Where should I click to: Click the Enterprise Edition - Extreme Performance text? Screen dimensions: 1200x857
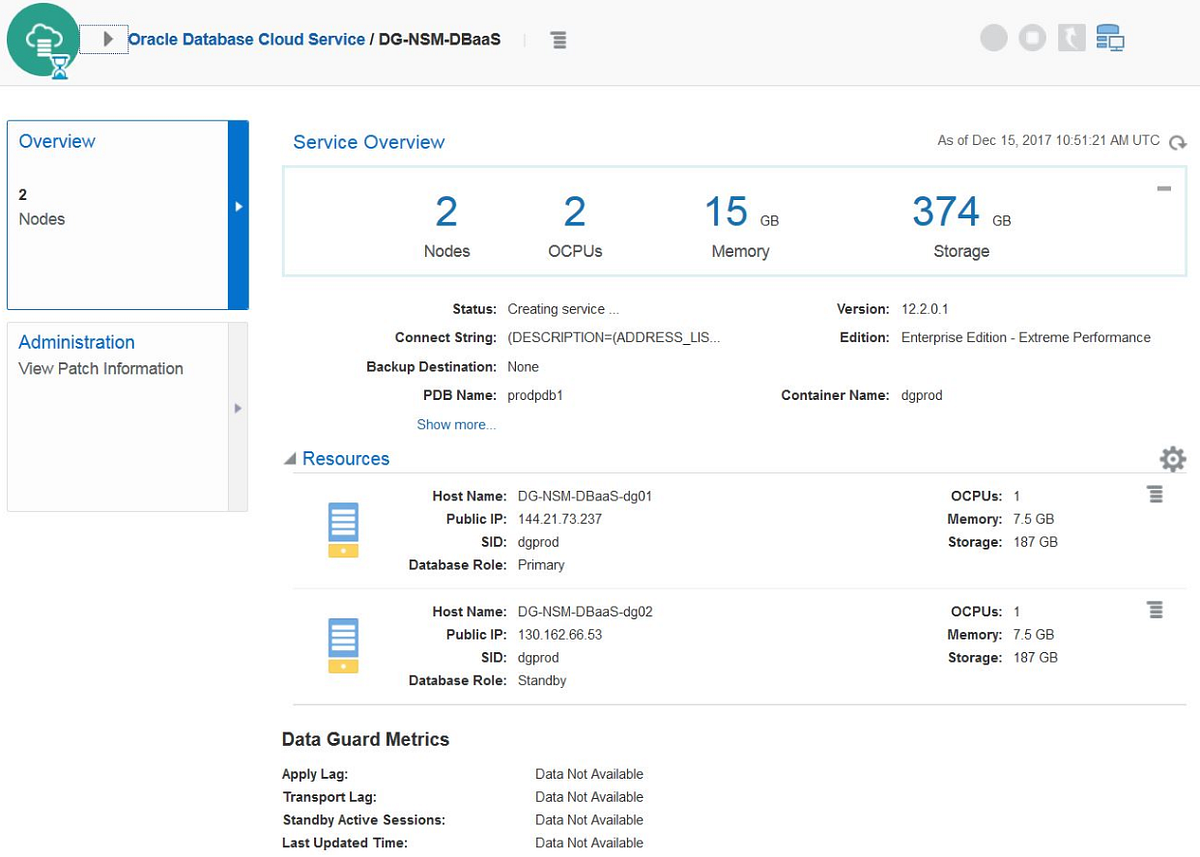(x=1026, y=338)
